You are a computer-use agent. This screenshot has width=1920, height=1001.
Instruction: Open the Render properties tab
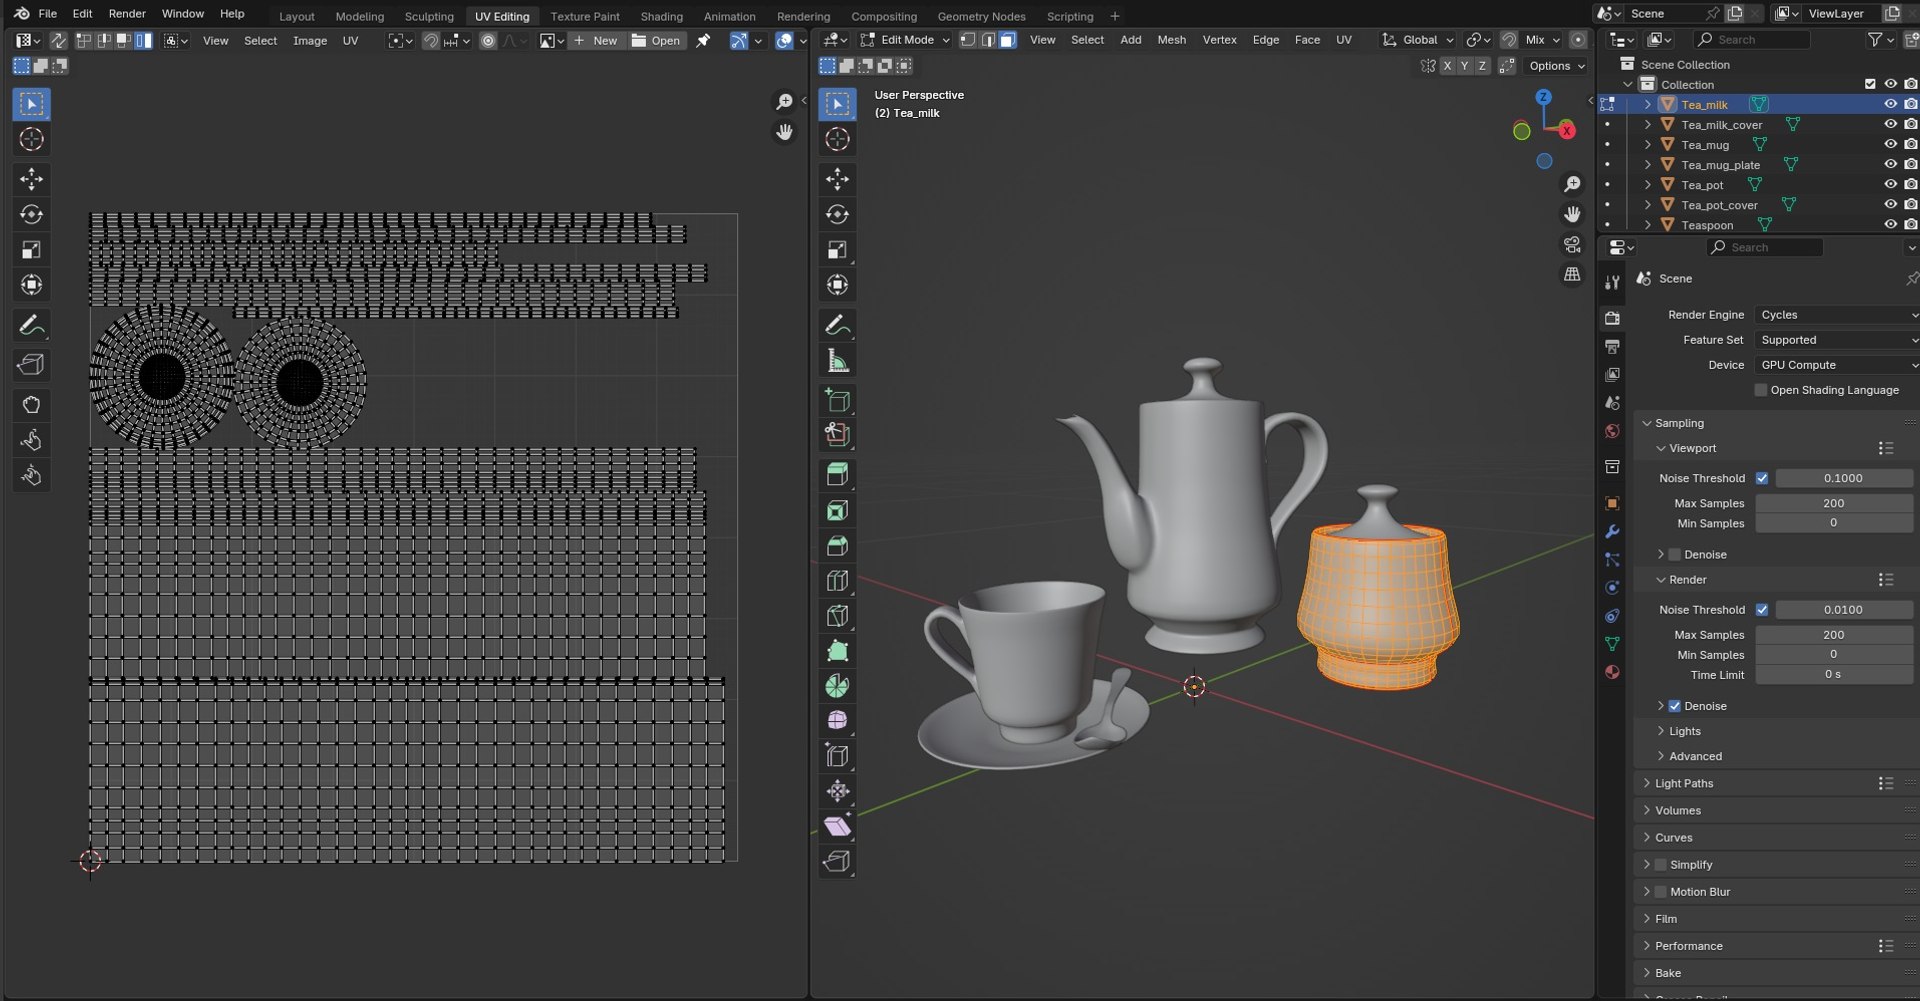[x=1612, y=318]
